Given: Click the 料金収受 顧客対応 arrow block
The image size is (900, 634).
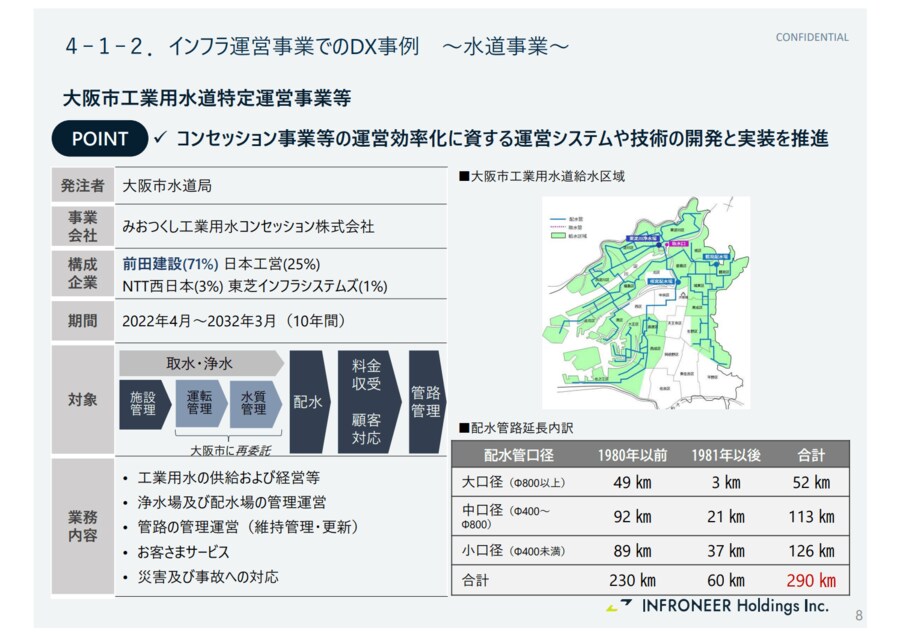Looking at the screenshot, I should [366, 401].
